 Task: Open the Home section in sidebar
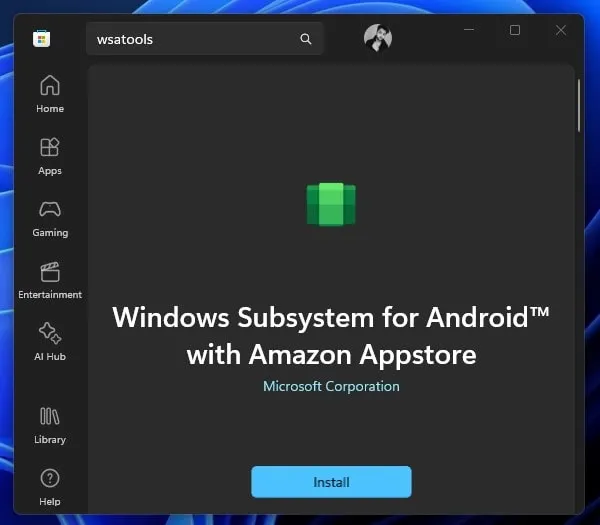point(50,94)
